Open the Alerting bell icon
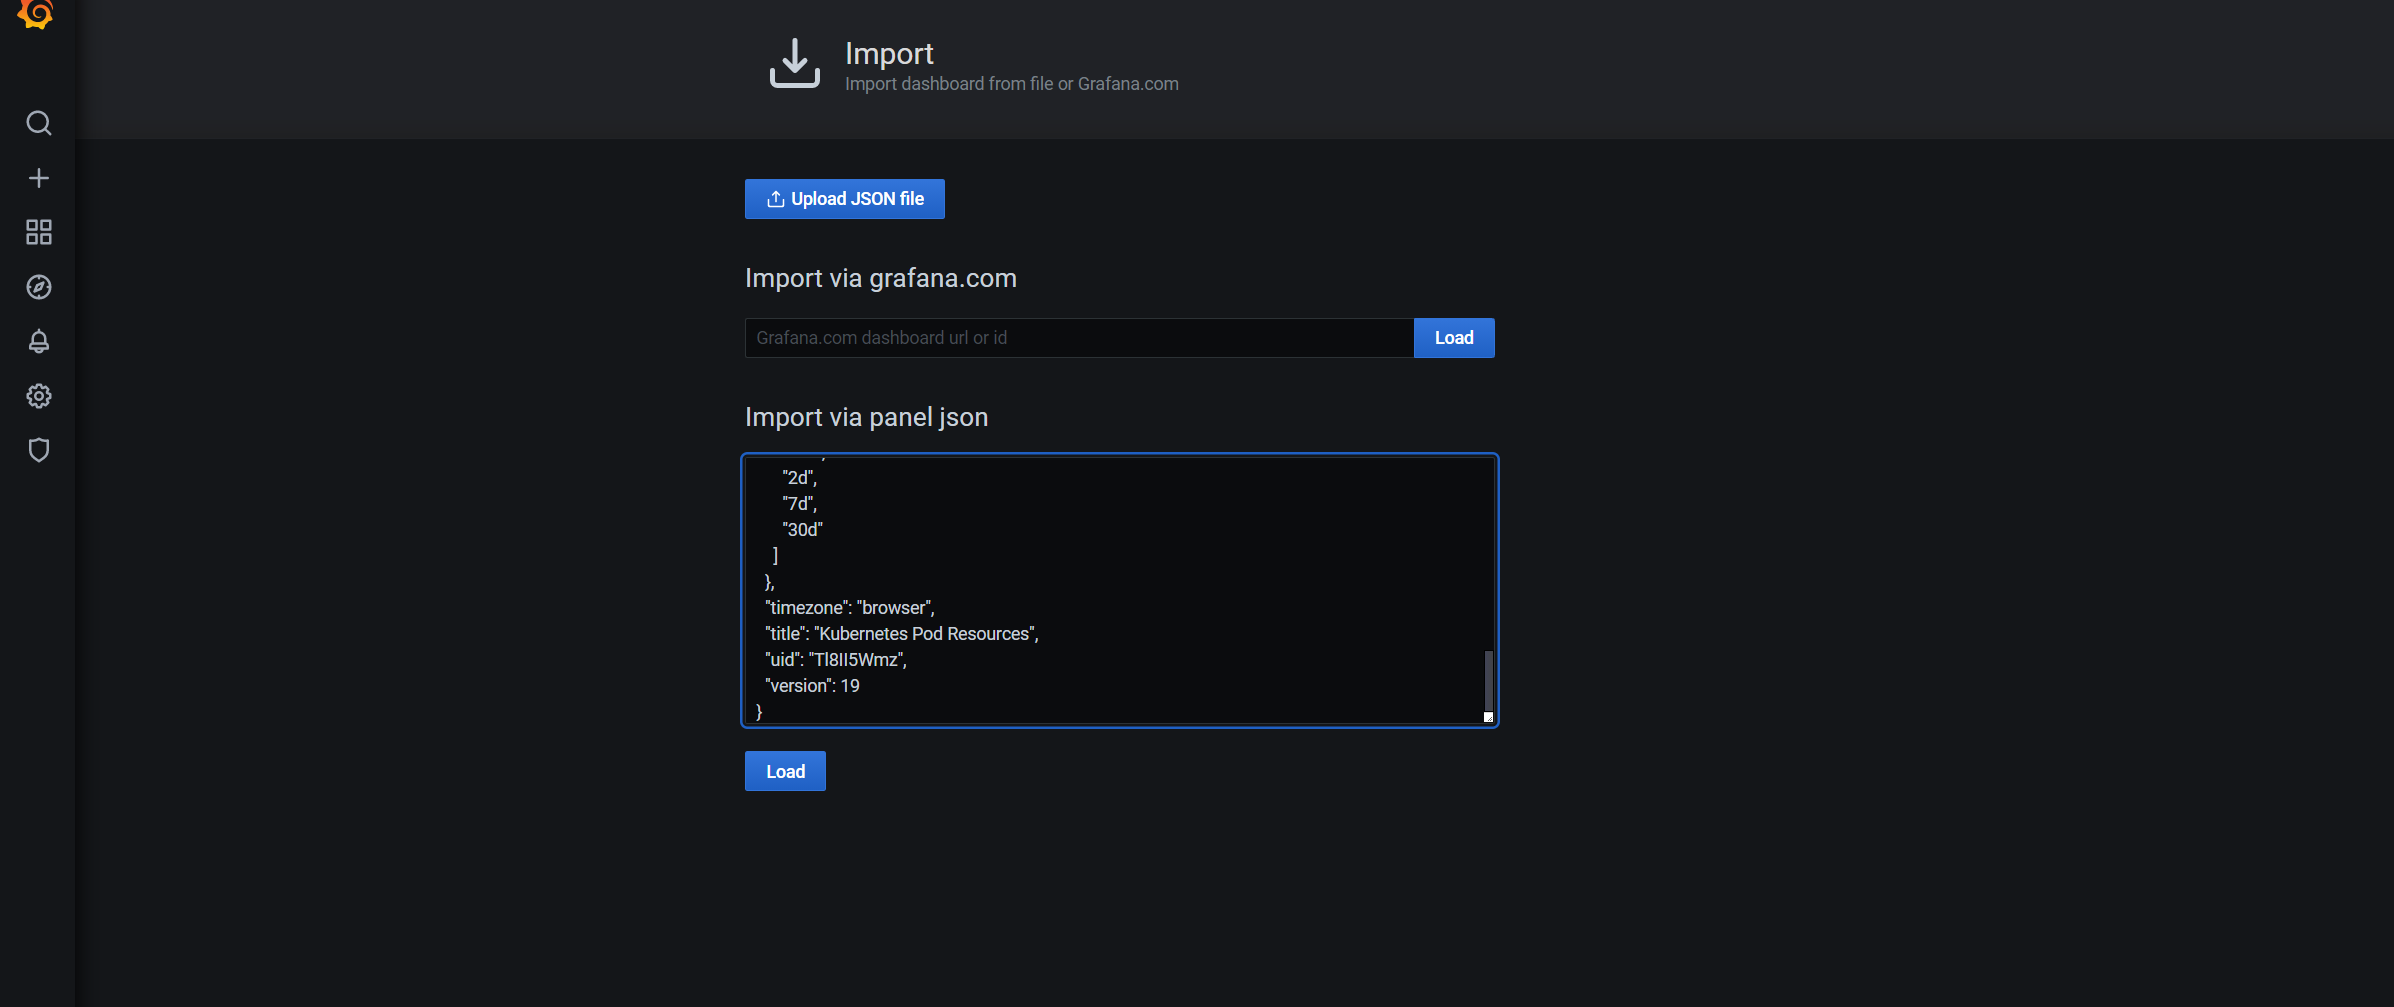 pyautogui.click(x=38, y=341)
